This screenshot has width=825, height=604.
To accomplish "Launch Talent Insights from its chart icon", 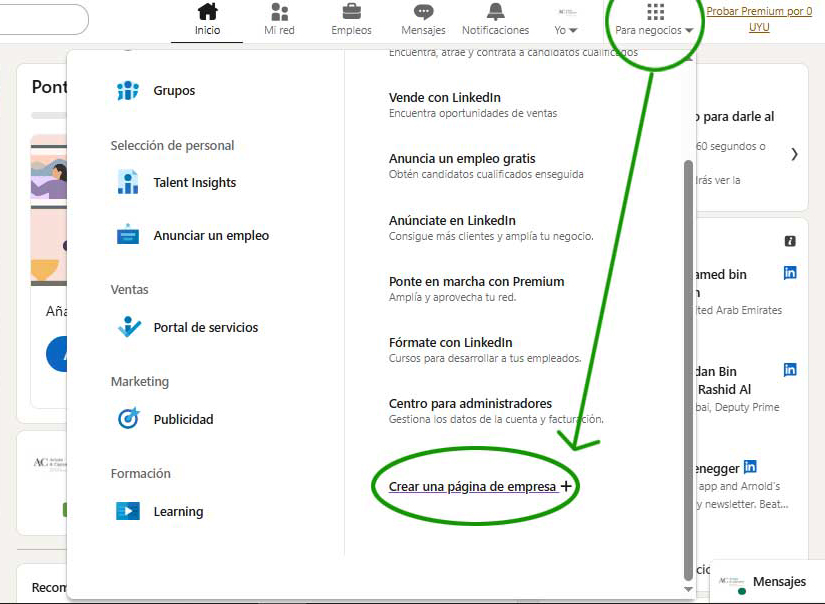I will pos(128,183).
